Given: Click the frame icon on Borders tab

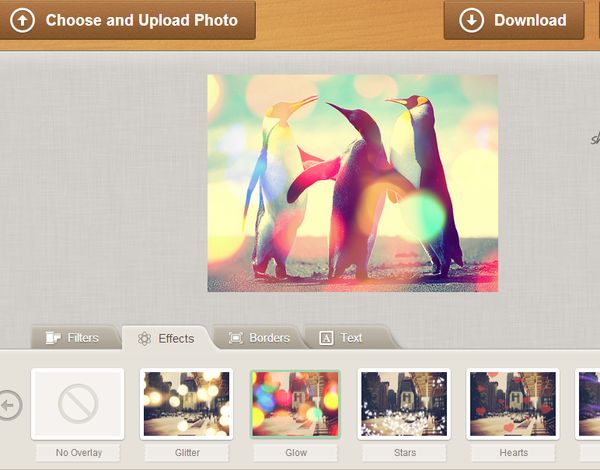Looking at the screenshot, I should [x=236, y=338].
